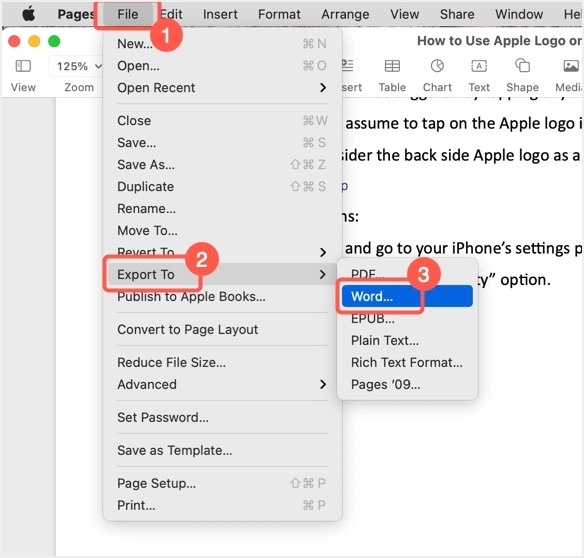Click the document title in title bar
Viewport: 584px width, 558px height.
pyautogui.click(x=499, y=41)
